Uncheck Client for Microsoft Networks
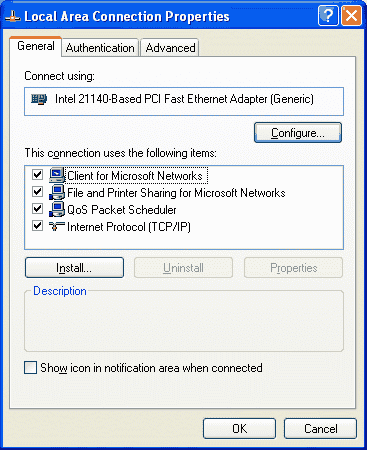367x450 pixels. tap(37, 175)
